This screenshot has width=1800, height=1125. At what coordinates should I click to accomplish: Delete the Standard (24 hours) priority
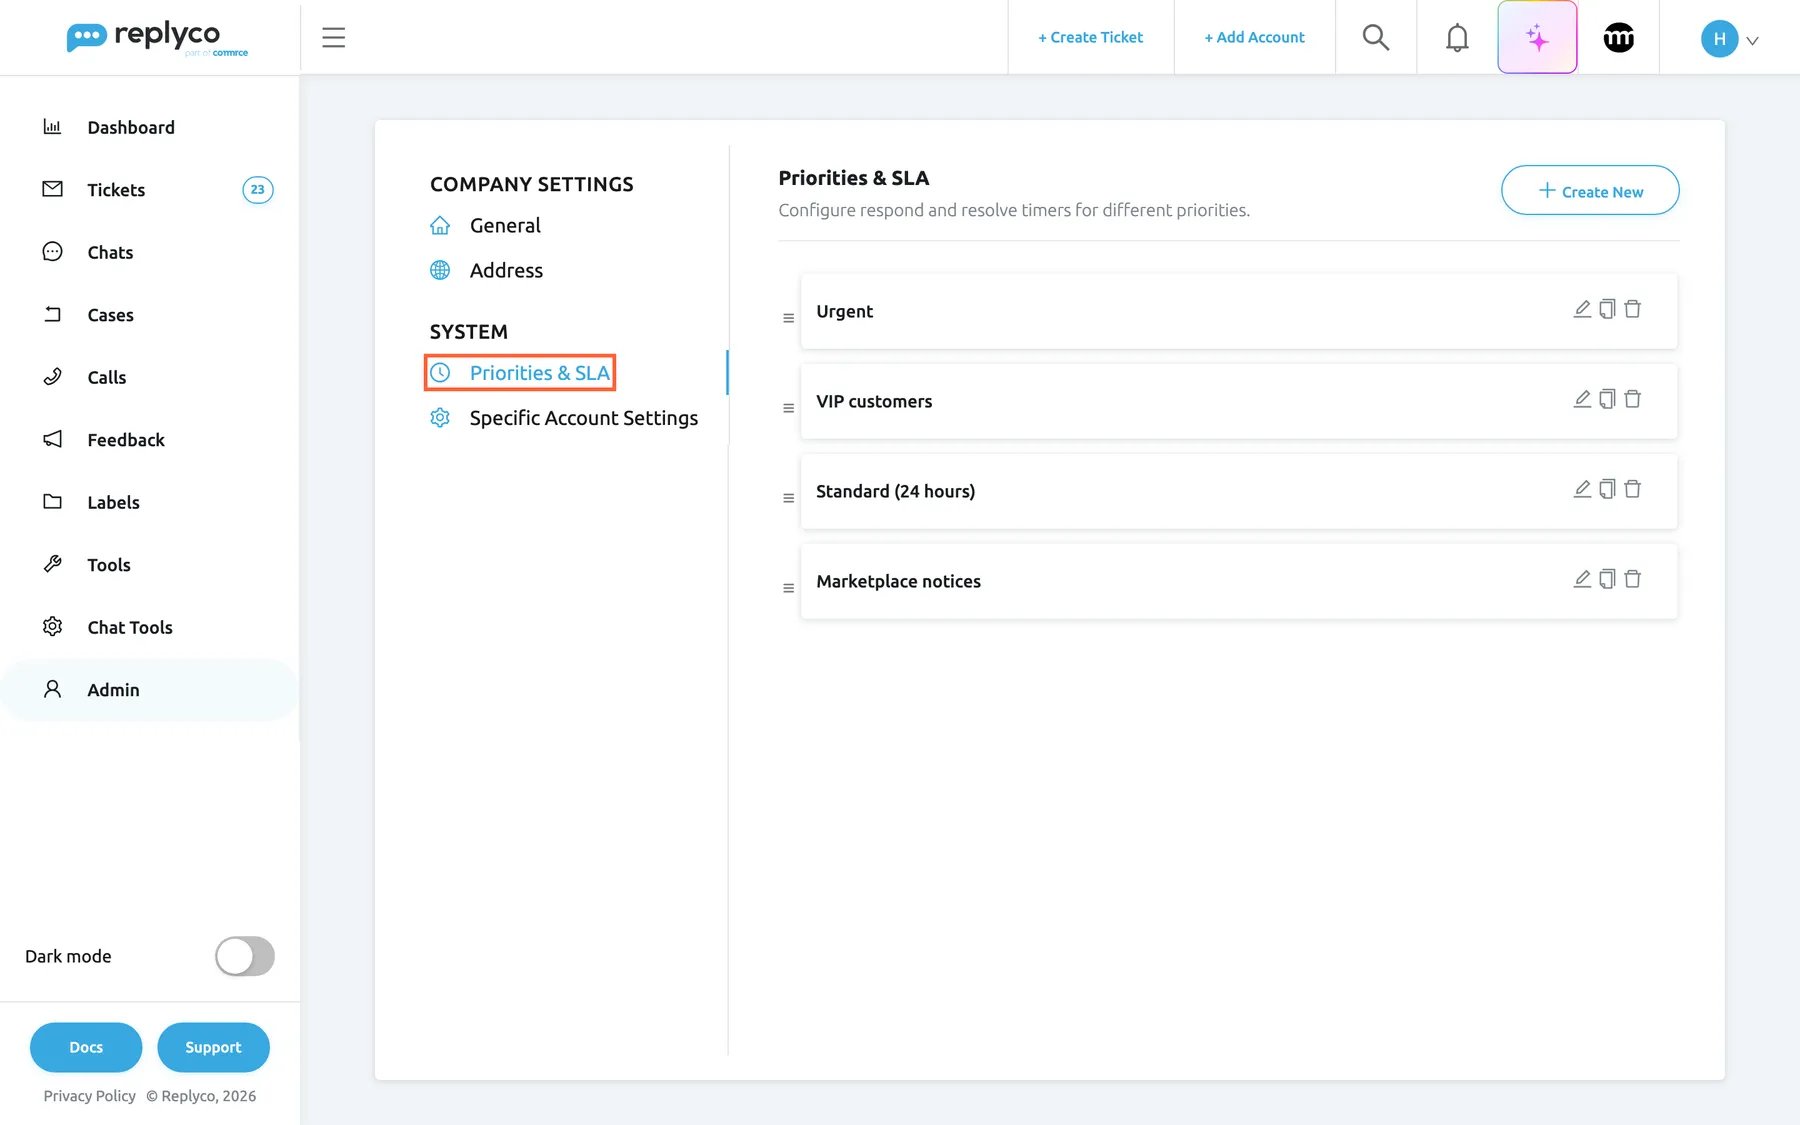coord(1633,489)
